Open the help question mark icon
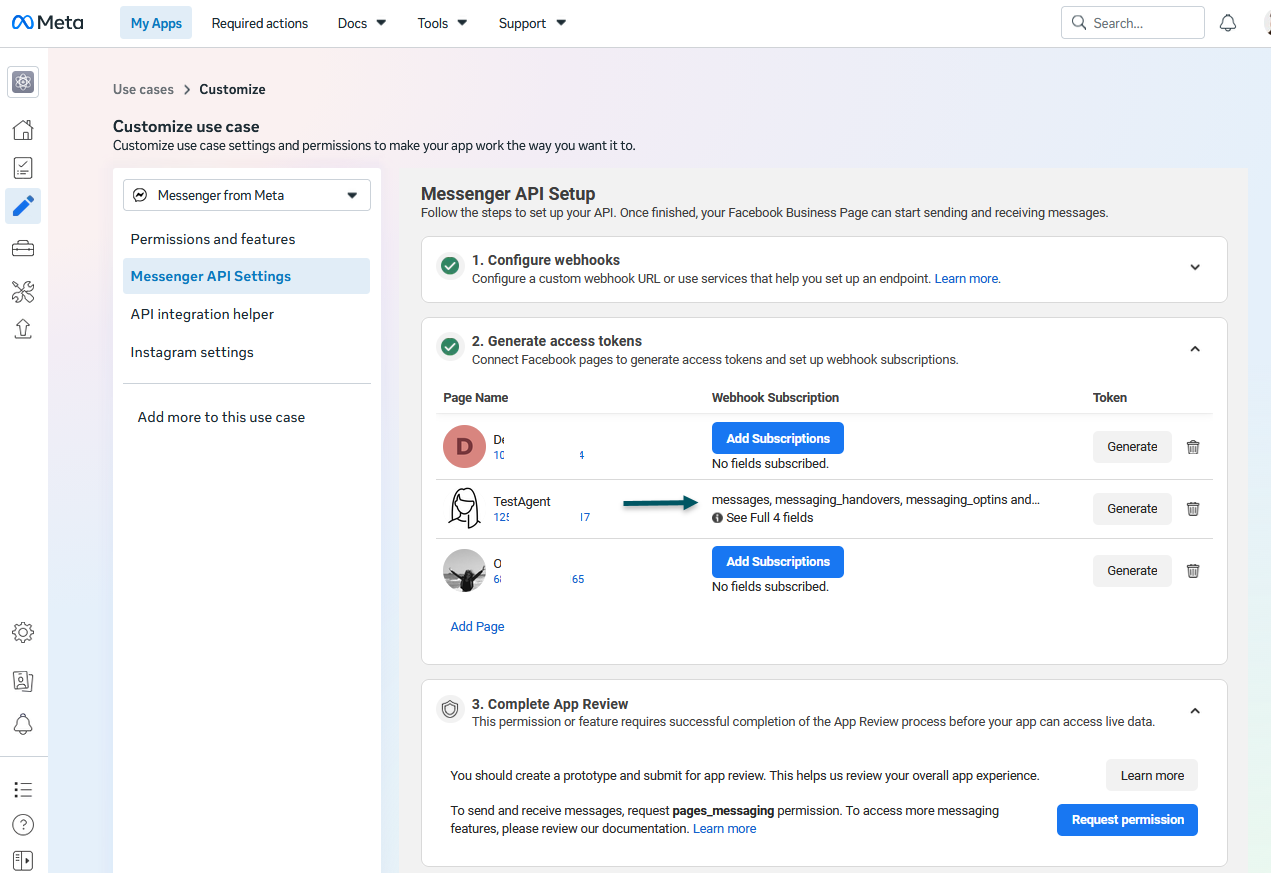Viewport: 1271px width, 873px height. (x=23, y=825)
